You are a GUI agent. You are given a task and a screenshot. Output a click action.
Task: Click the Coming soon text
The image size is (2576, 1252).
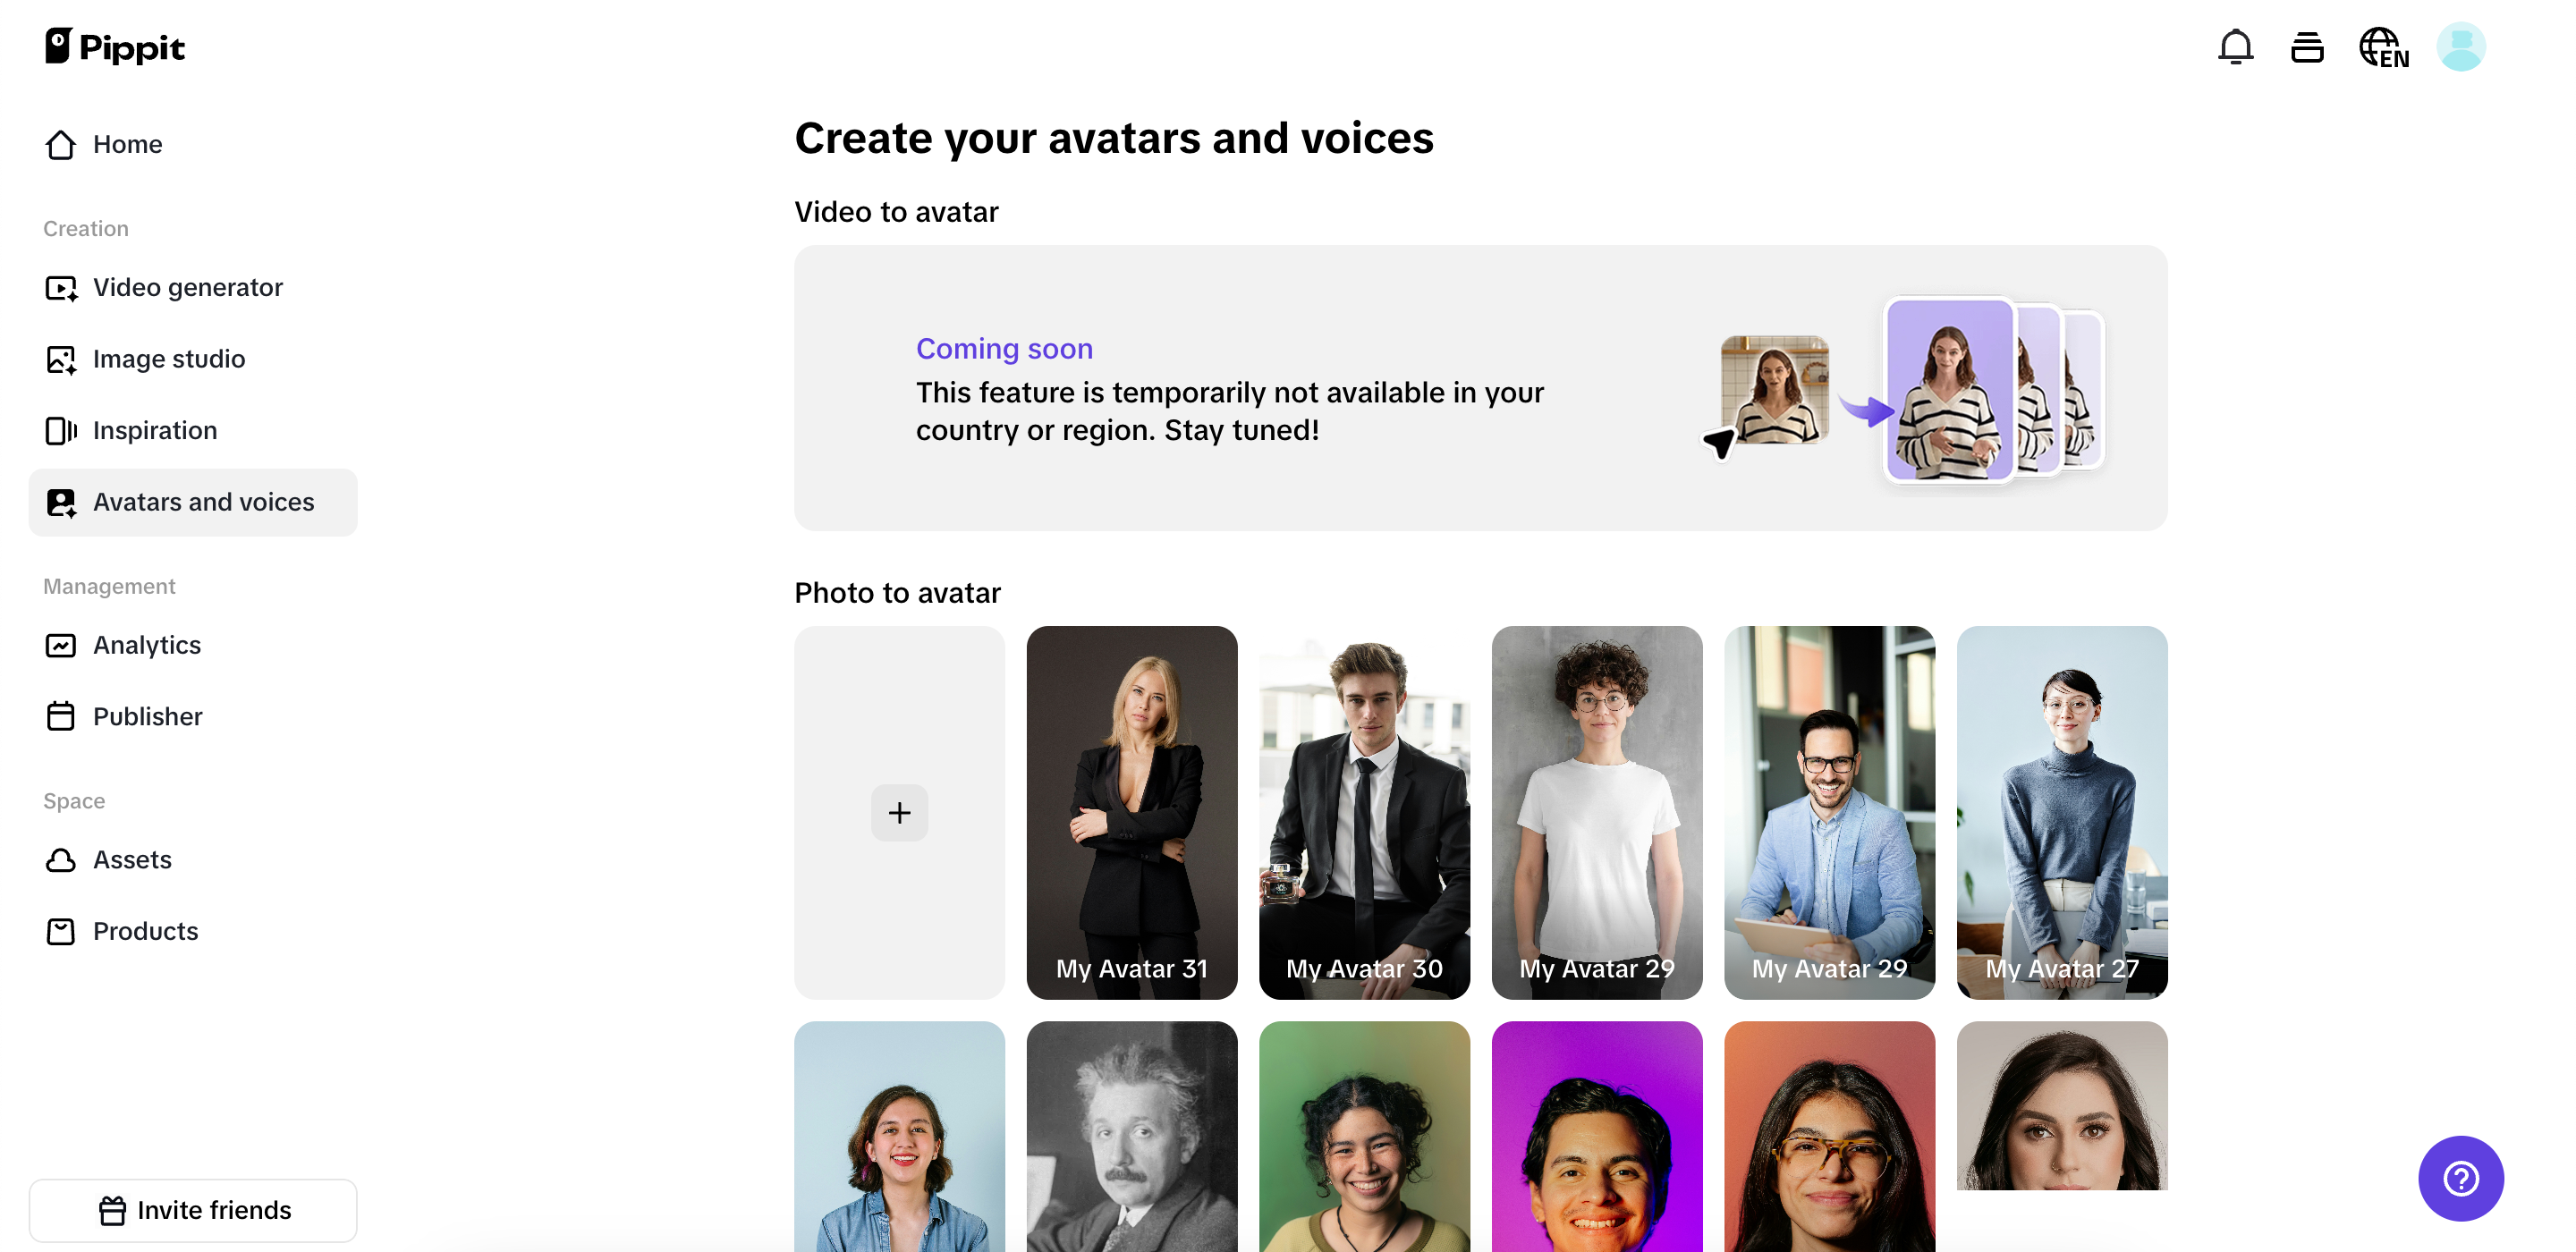(1004, 348)
